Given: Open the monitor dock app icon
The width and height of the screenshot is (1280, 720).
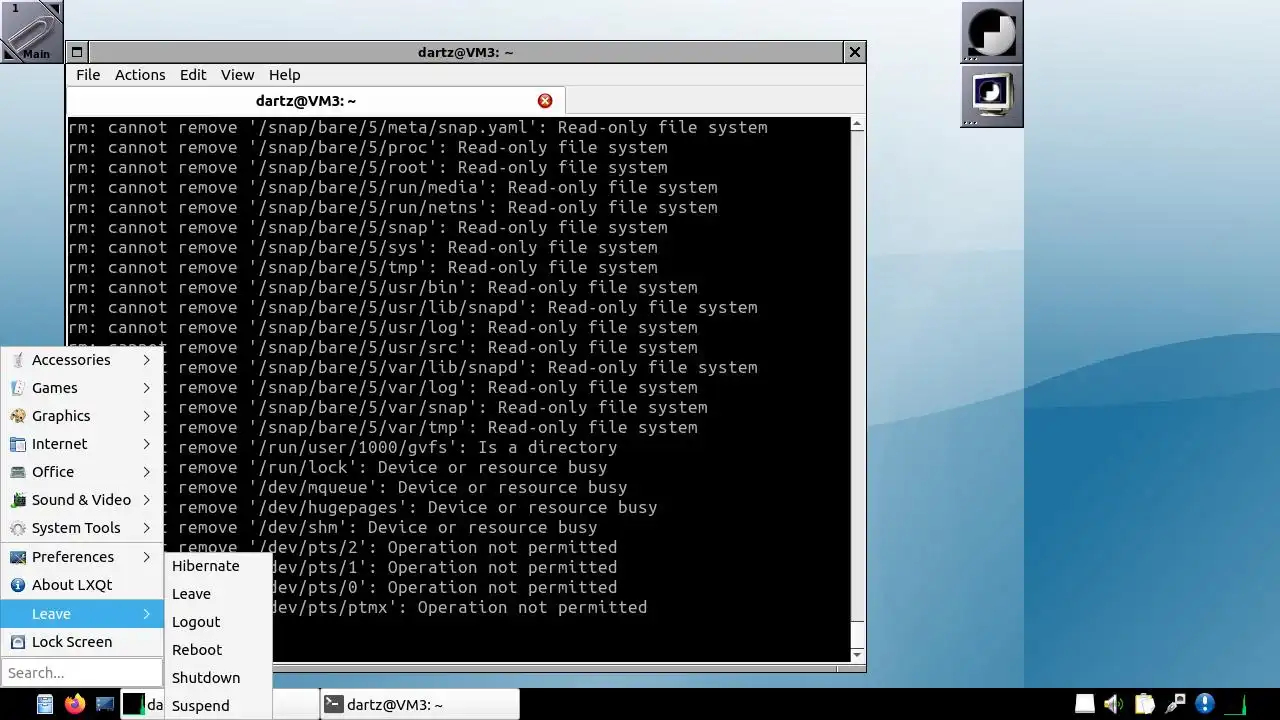Looking at the screenshot, I should click(x=992, y=96).
